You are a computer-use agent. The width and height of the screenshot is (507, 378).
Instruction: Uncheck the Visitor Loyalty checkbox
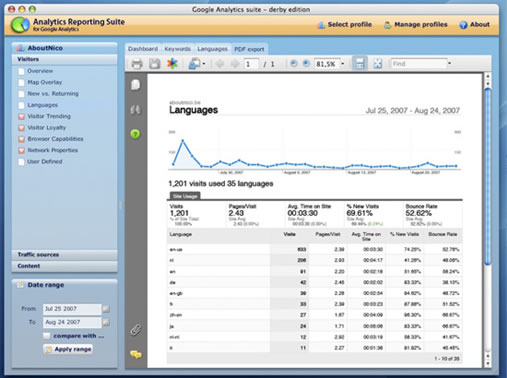tap(21, 128)
